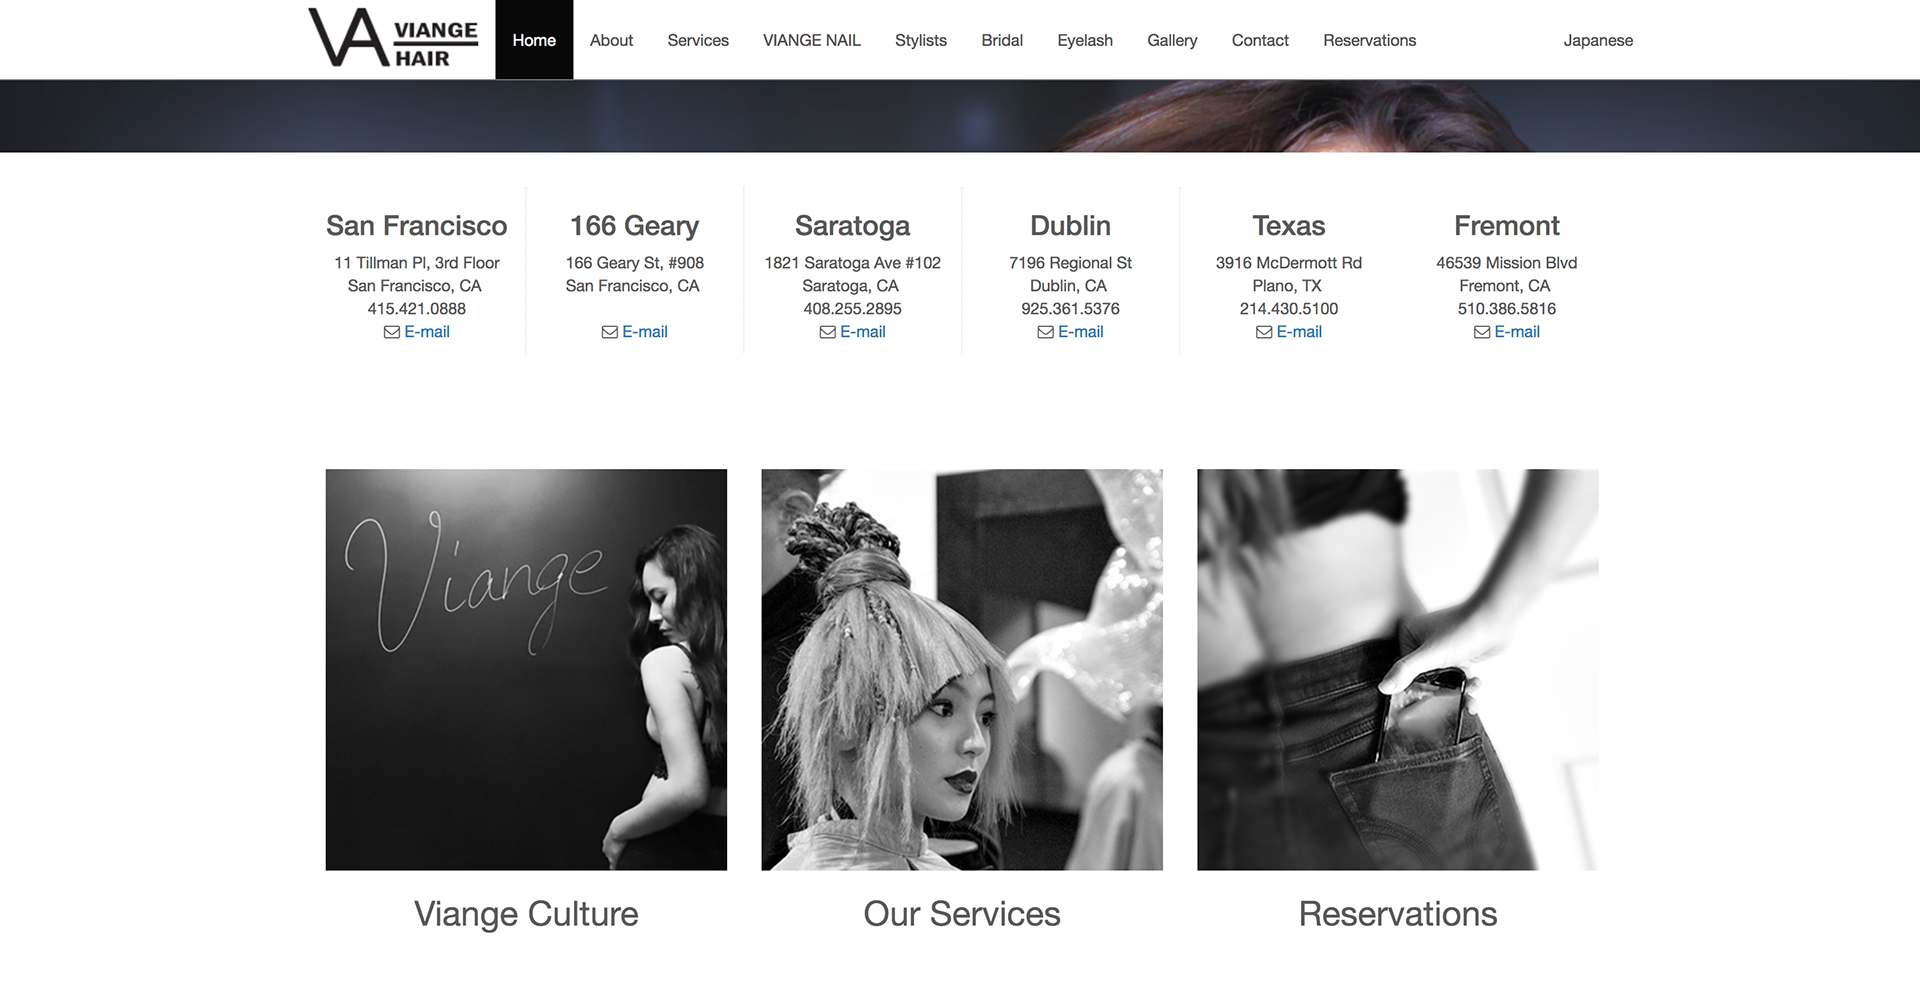Click phone number 415.421.0888

coord(417,309)
